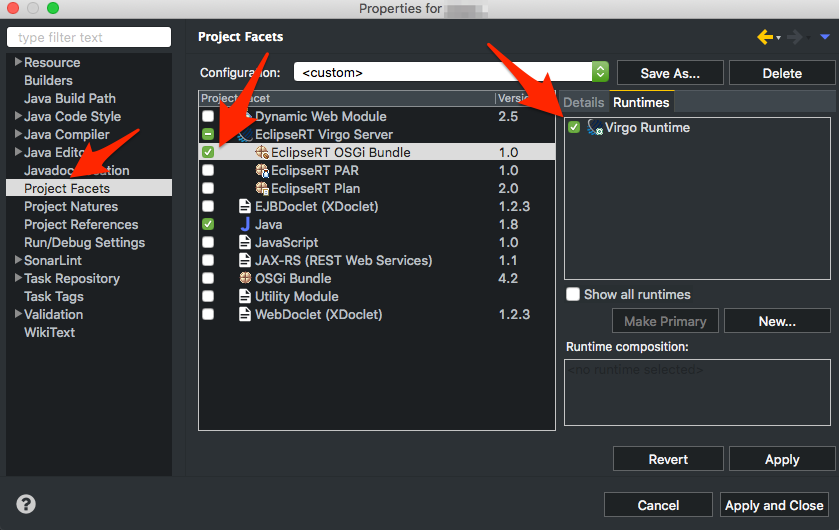Screen dimensions: 839x530
Task: Focus the type filter text field
Action: click(89, 37)
